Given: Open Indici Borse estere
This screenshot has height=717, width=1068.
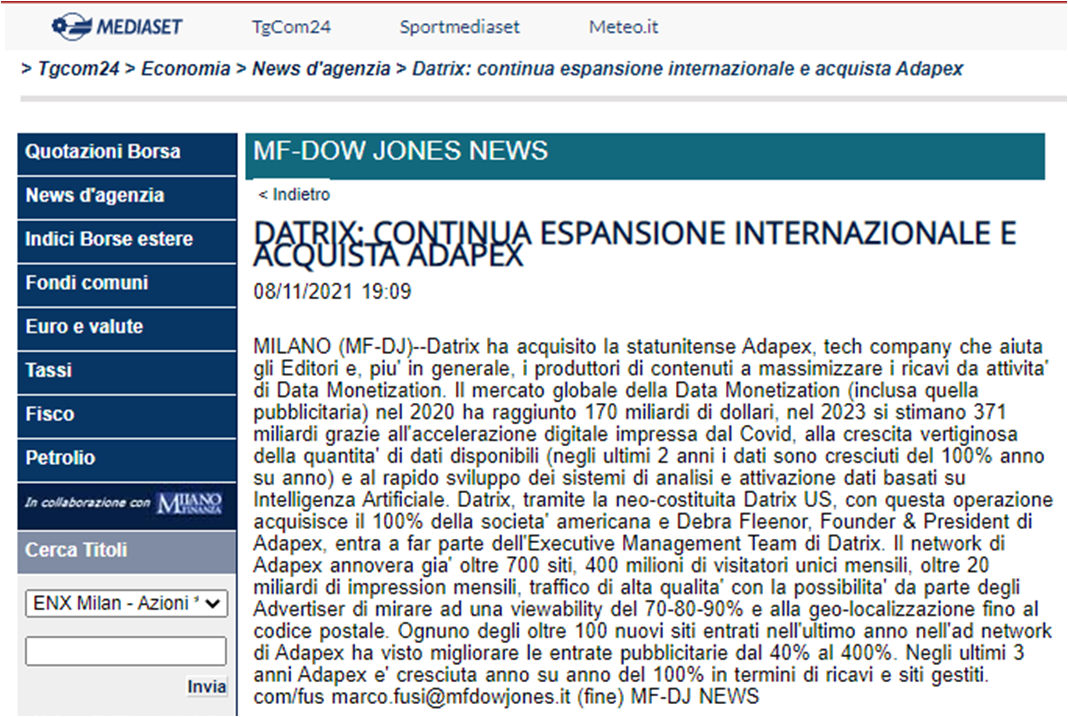Looking at the screenshot, I should (x=127, y=240).
